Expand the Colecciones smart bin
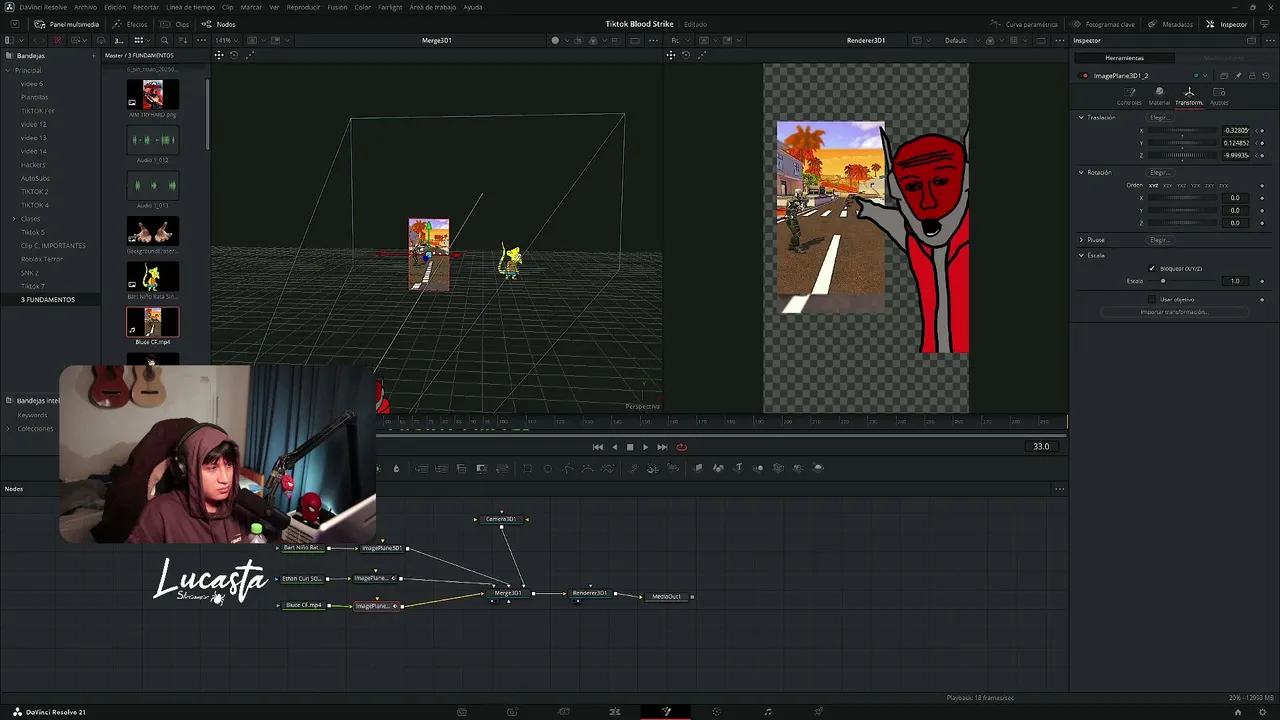Screen dimensions: 1280x720 (9, 429)
